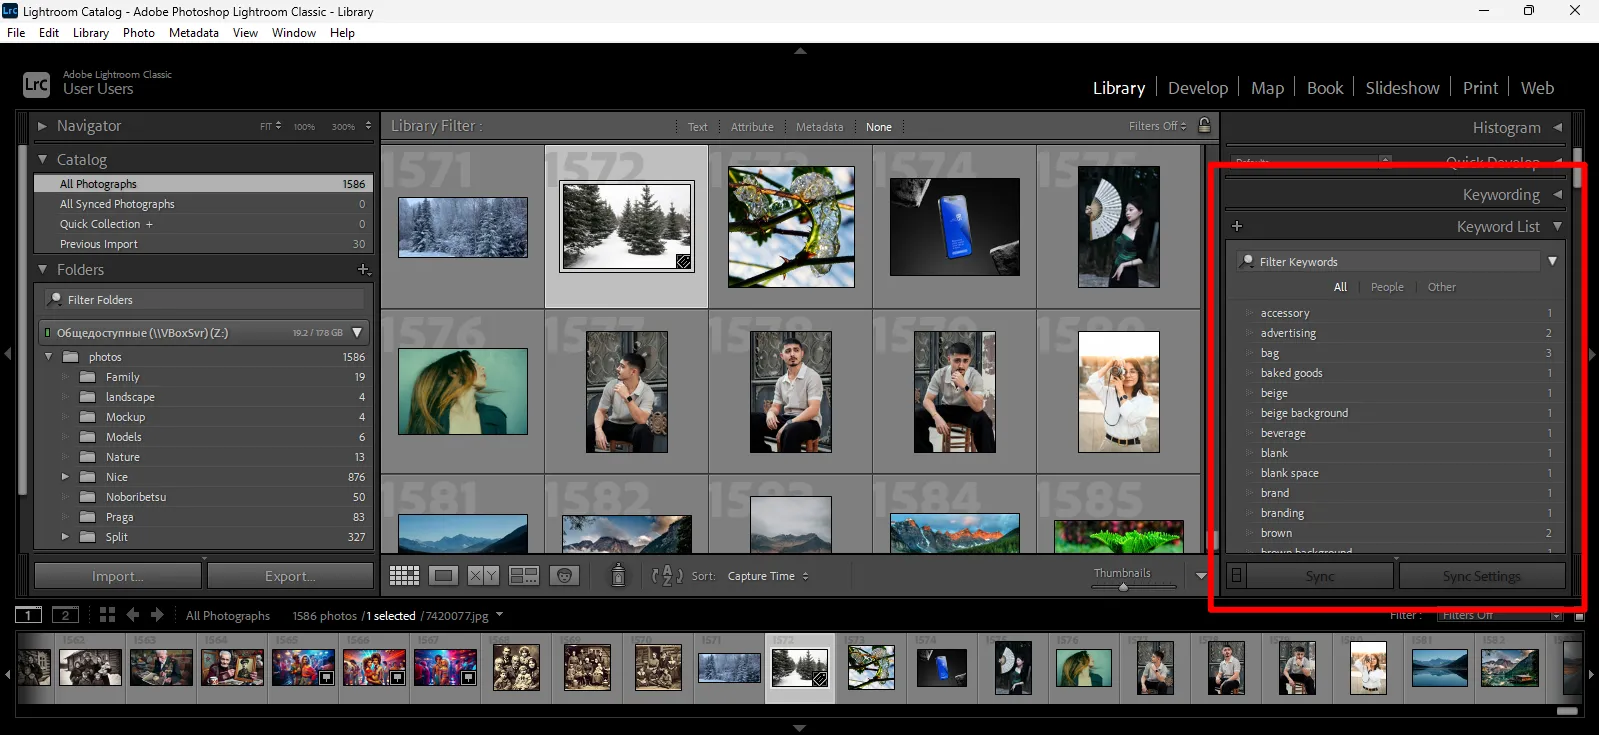Open the Sort by Capture Time dropdown
This screenshot has width=1599, height=735.
pos(767,576)
